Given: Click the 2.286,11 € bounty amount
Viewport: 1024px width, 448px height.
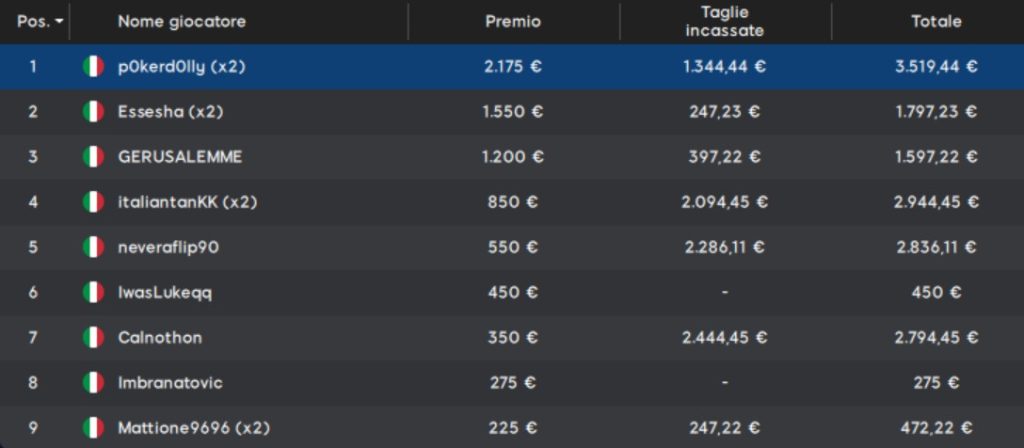Looking at the screenshot, I should point(725,248).
